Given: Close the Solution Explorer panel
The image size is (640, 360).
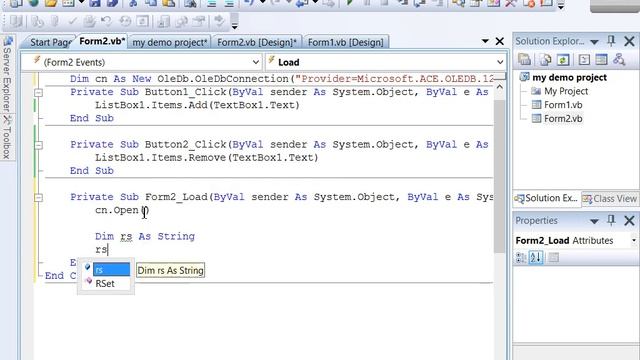Looking at the screenshot, I should [629, 41].
